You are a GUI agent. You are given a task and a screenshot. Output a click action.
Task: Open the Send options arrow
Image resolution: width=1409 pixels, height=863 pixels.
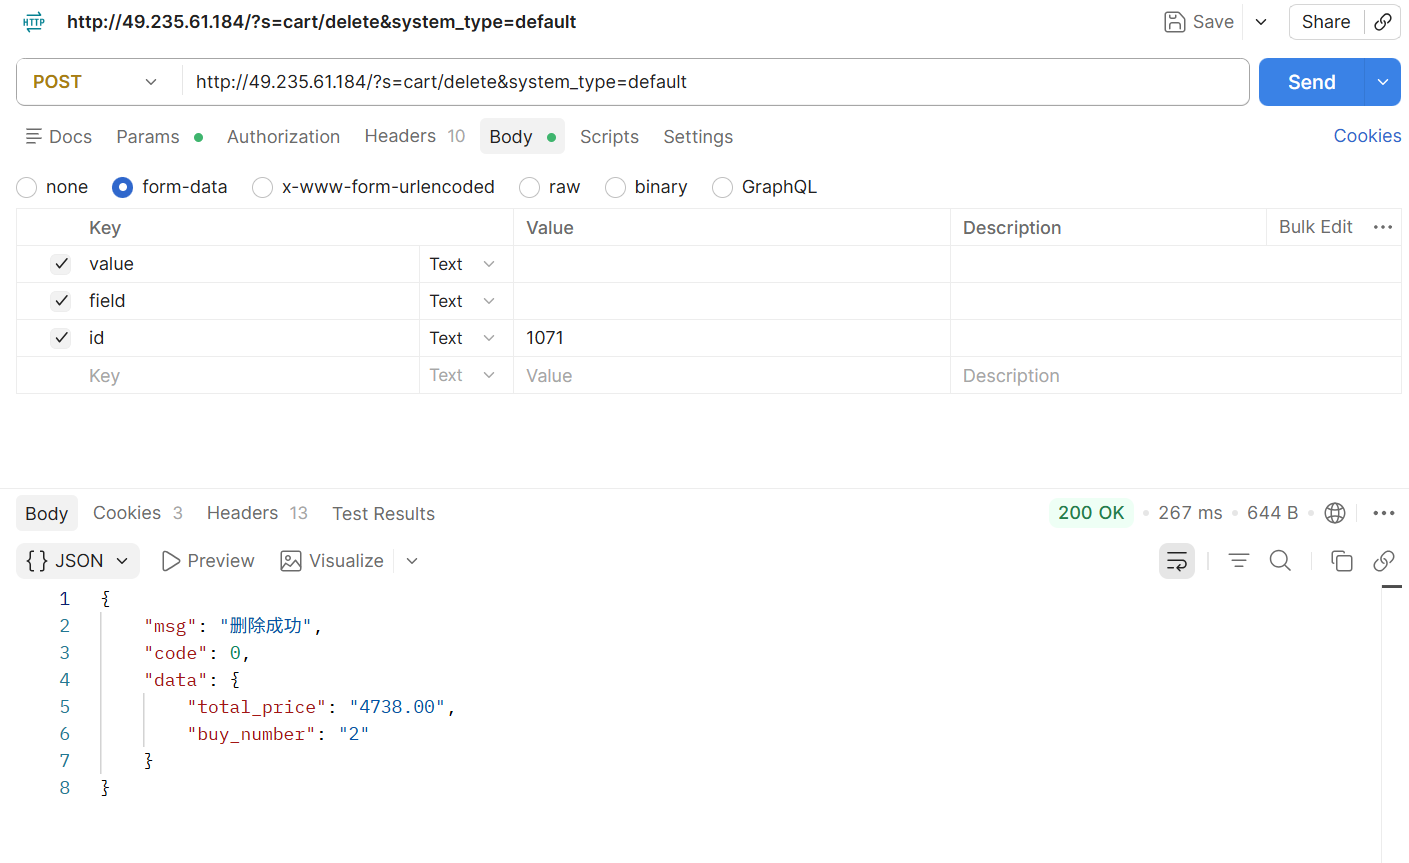pyautogui.click(x=1383, y=82)
